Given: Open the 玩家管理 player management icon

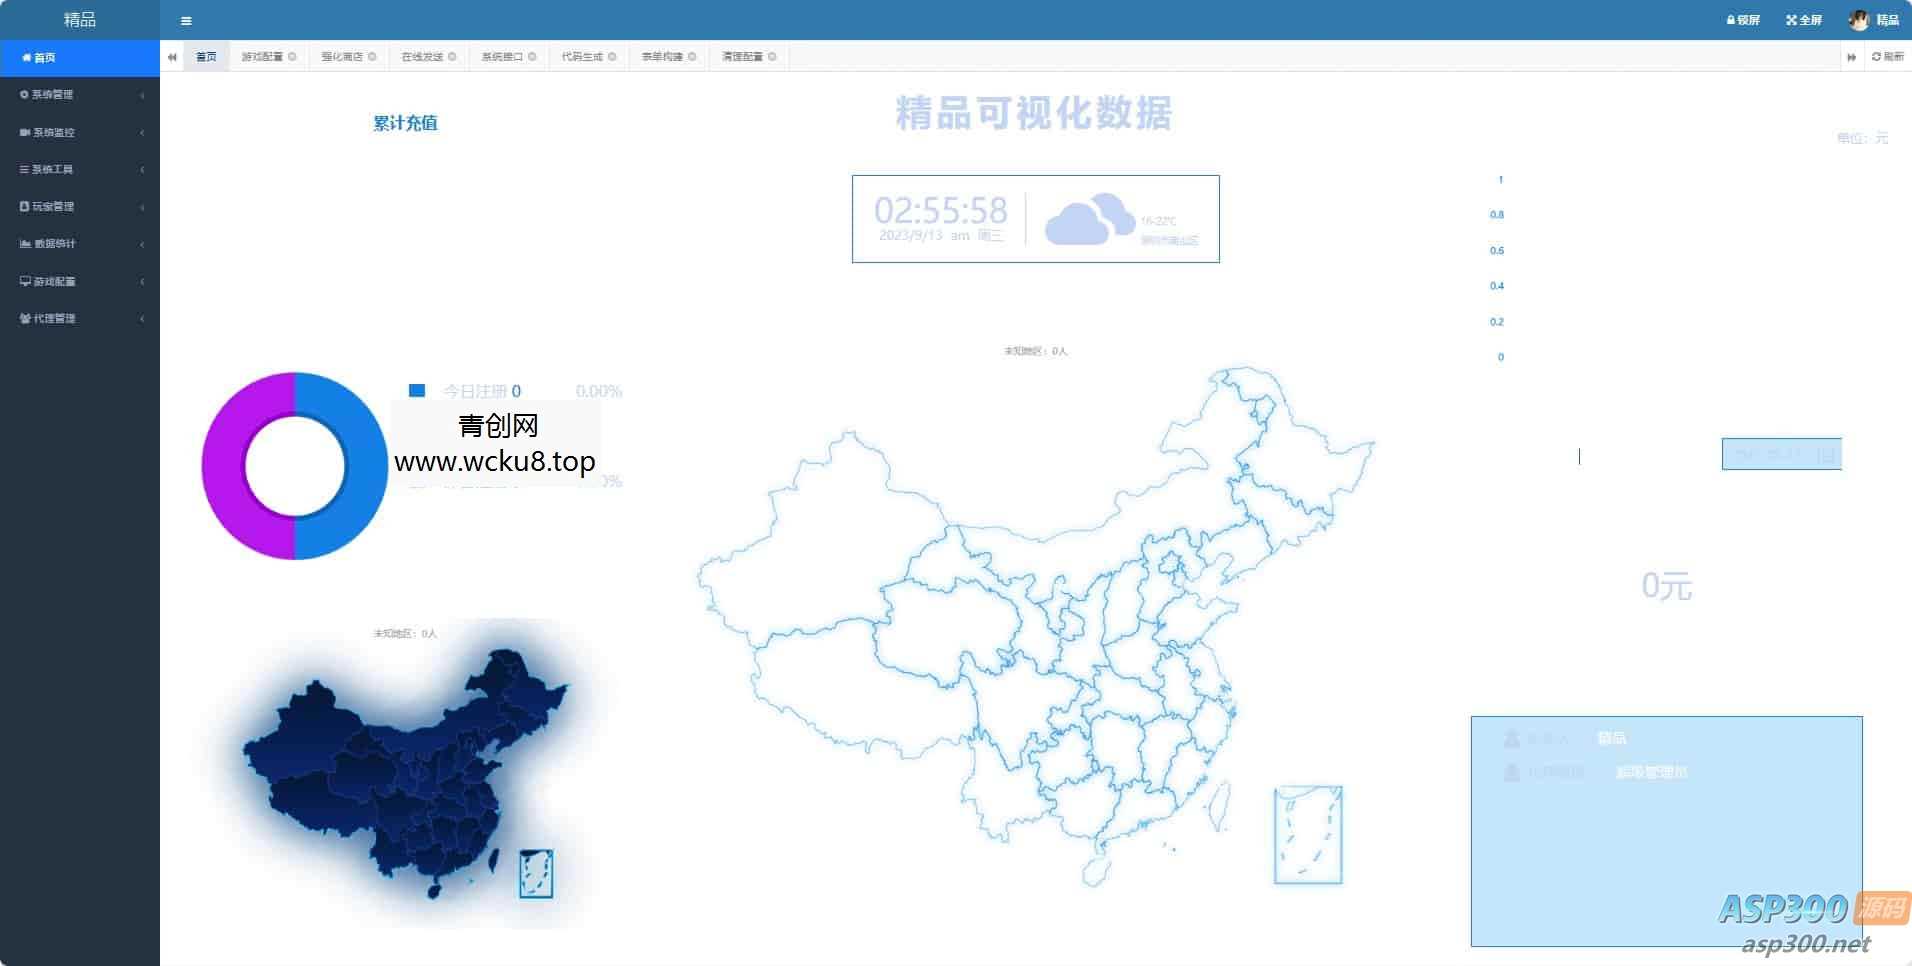Looking at the screenshot, I should coord(25,206).
